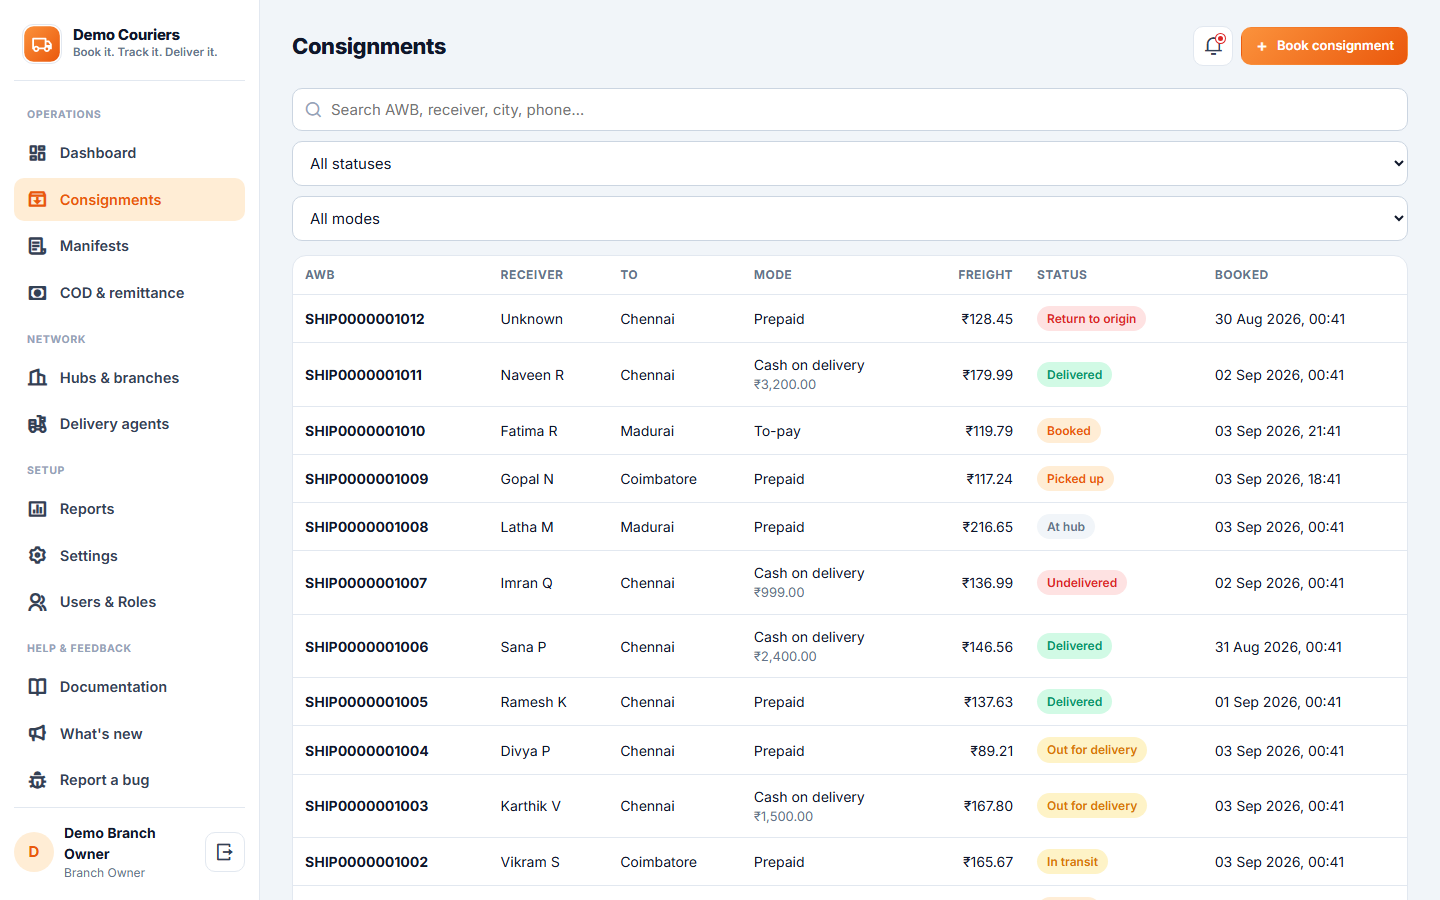Click the Picked up status badge
The image size is (1440, 900).
1075,479
